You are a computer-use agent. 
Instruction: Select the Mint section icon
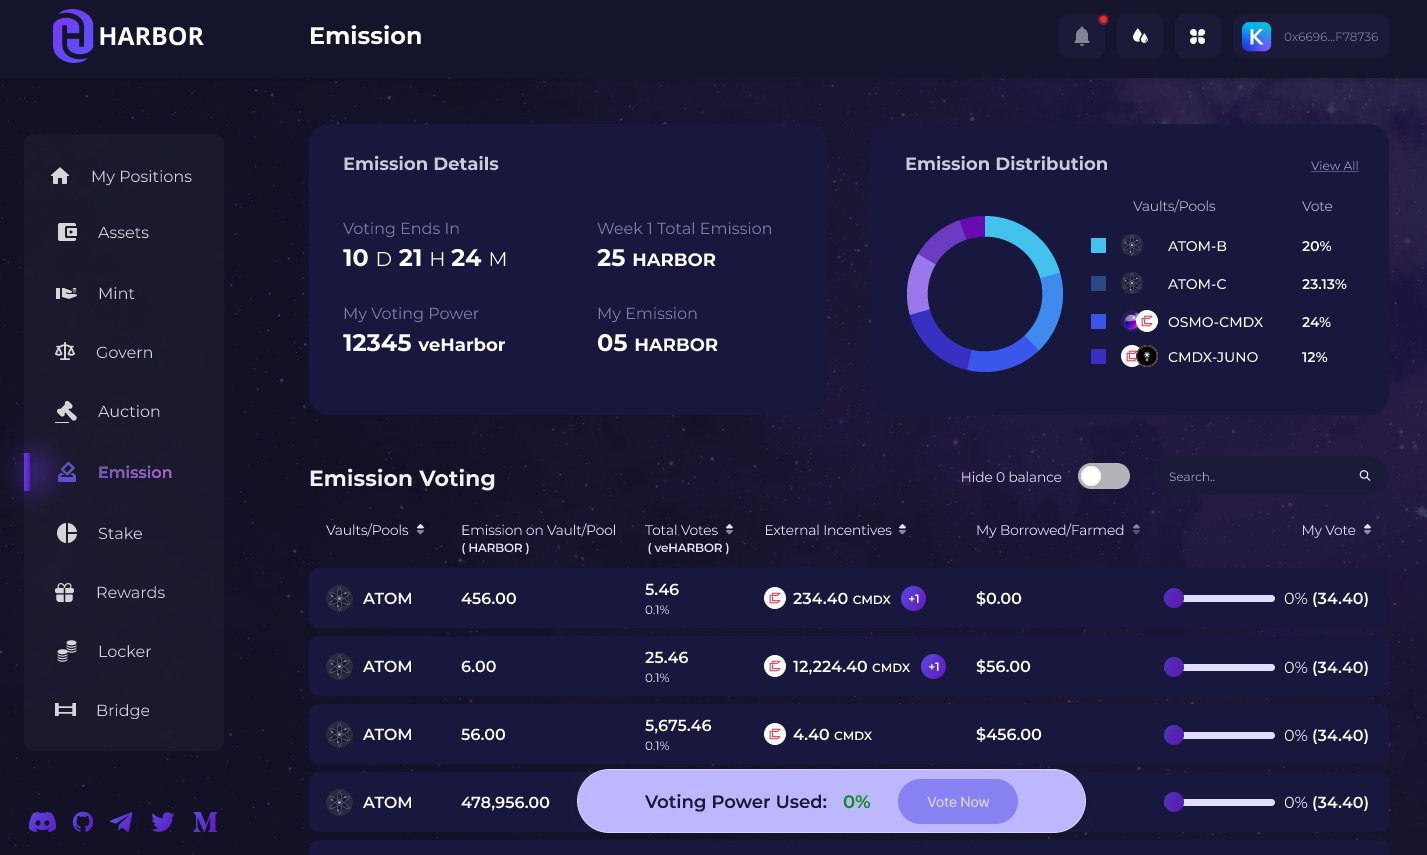pos(66,293)
